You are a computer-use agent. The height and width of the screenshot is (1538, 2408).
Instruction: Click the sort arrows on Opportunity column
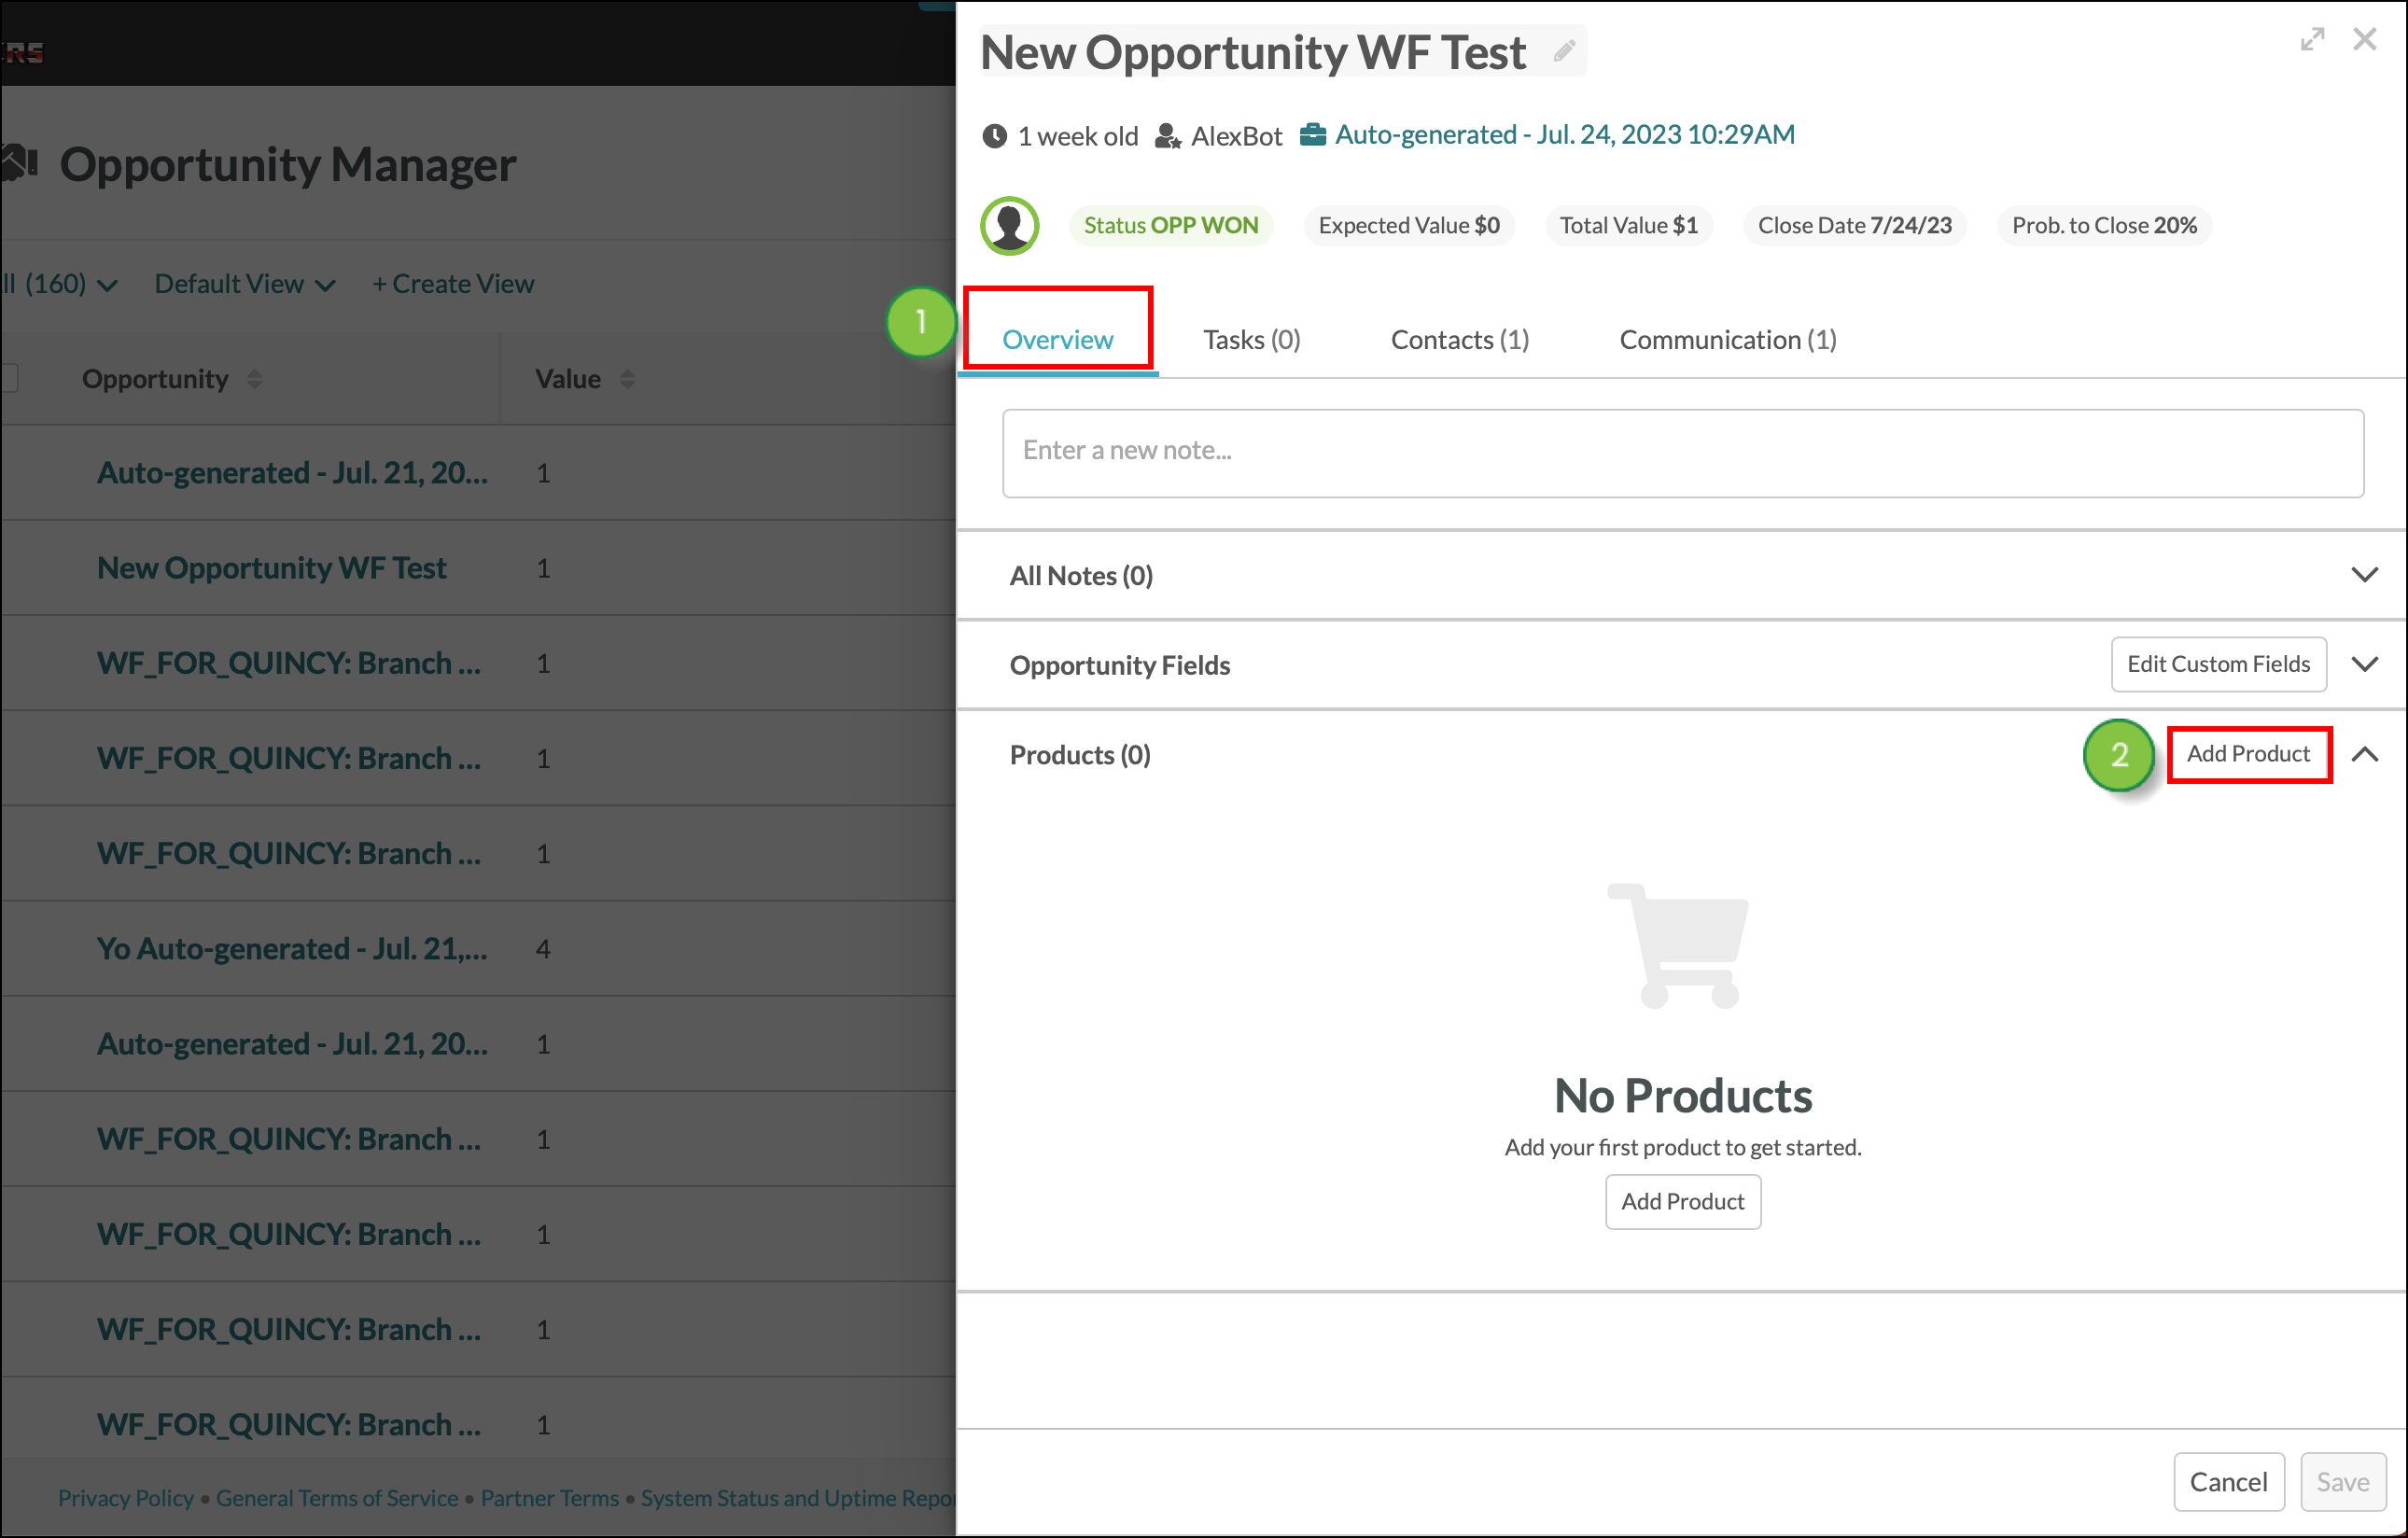[255, 379]
